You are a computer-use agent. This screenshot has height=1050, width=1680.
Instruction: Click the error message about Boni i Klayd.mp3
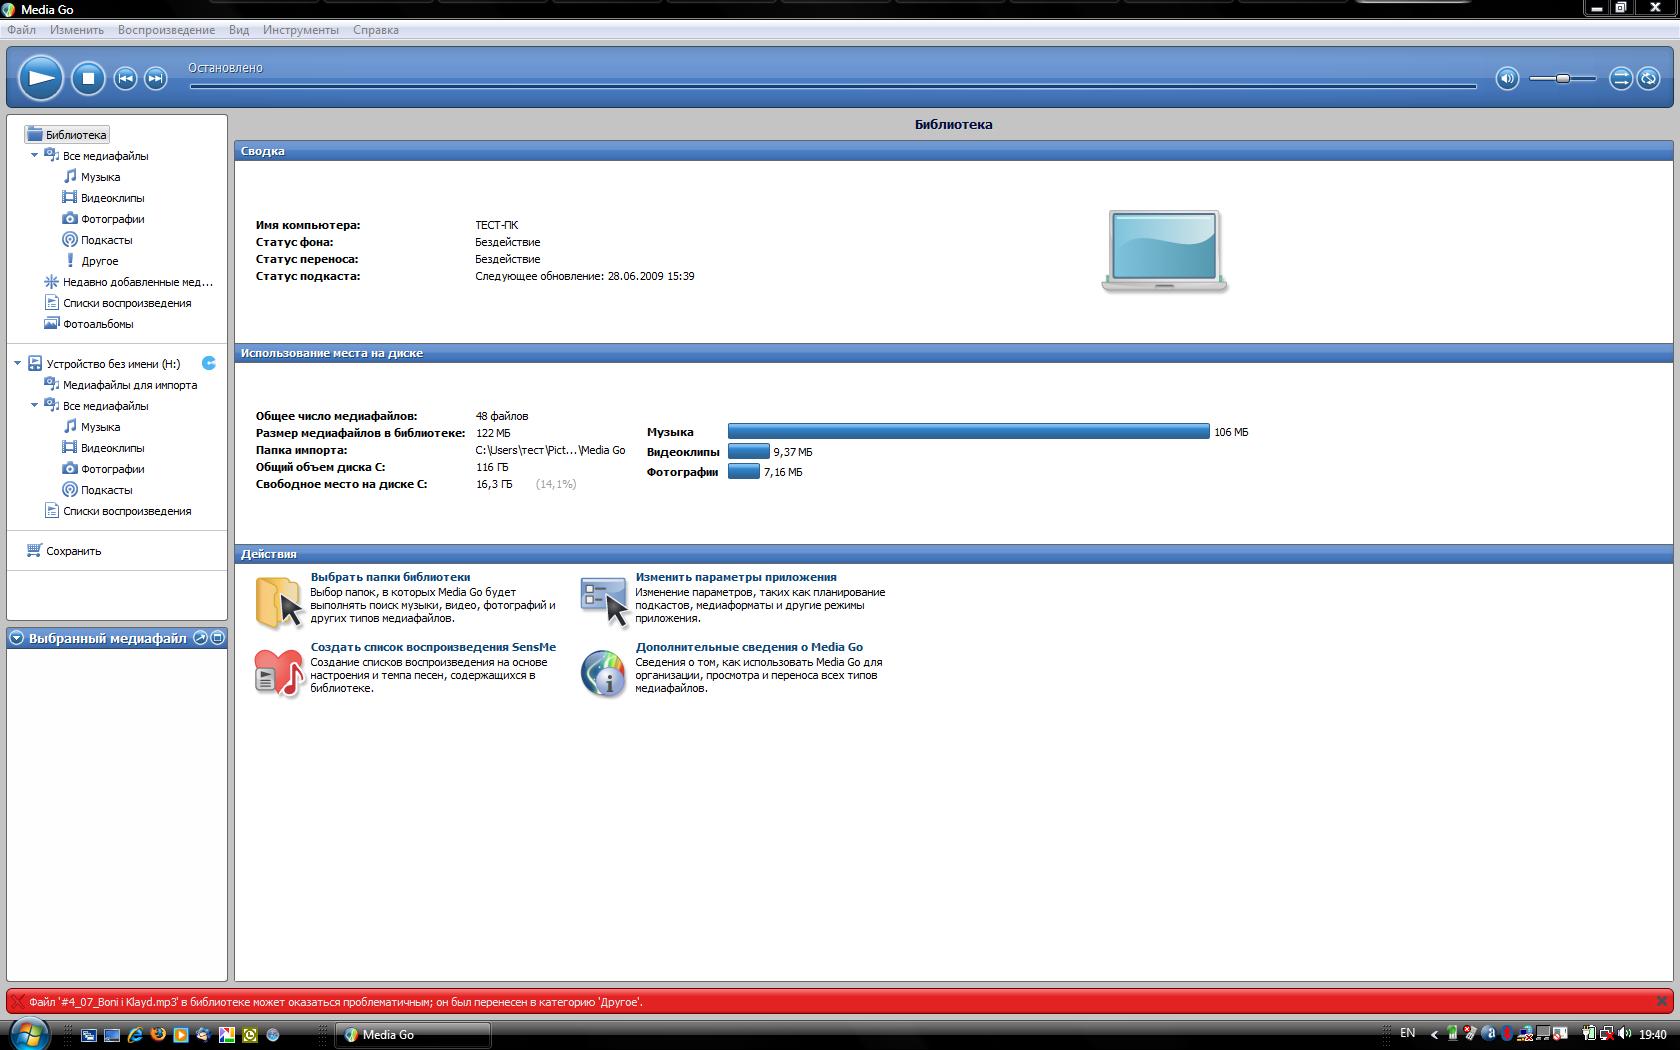336,1002
